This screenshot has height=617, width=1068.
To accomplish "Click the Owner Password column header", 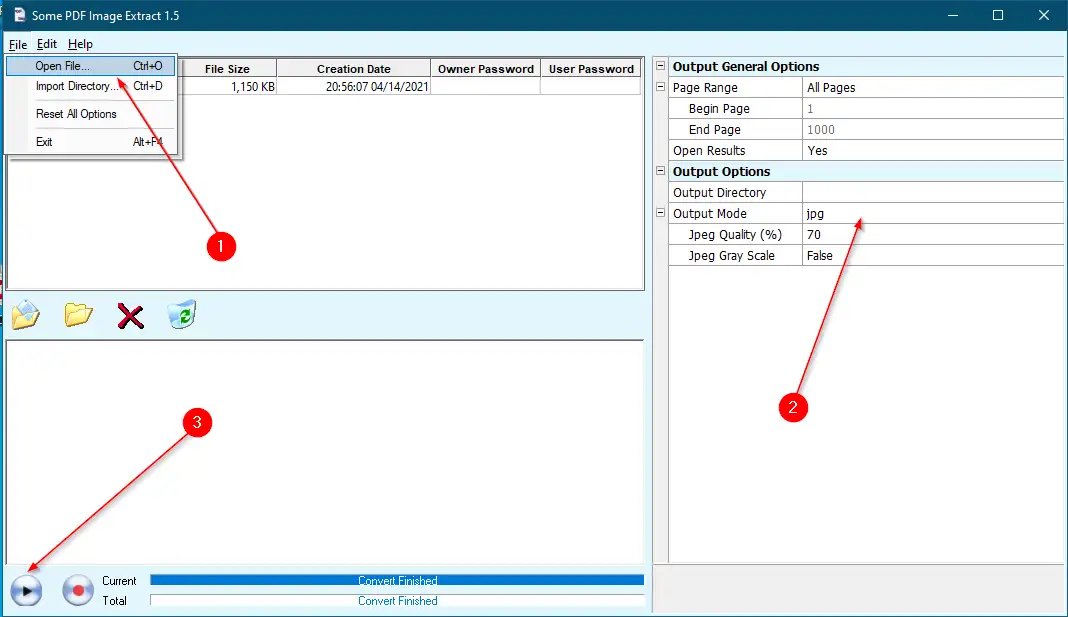I will point(486,69).
